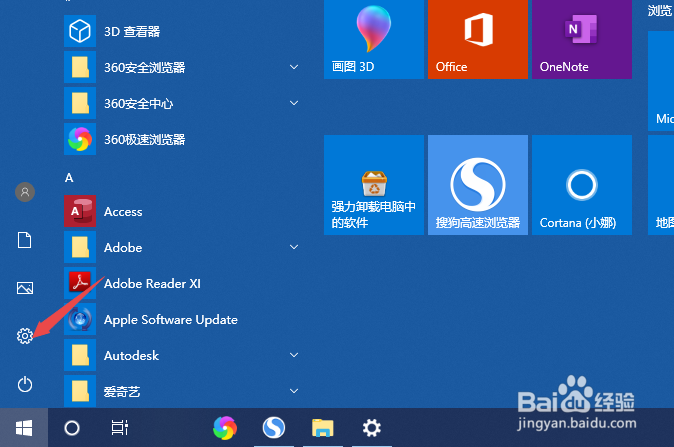Open the Adobe folder icon
Image resolution: width=674 pixels, height=447 pixels.
80,247
